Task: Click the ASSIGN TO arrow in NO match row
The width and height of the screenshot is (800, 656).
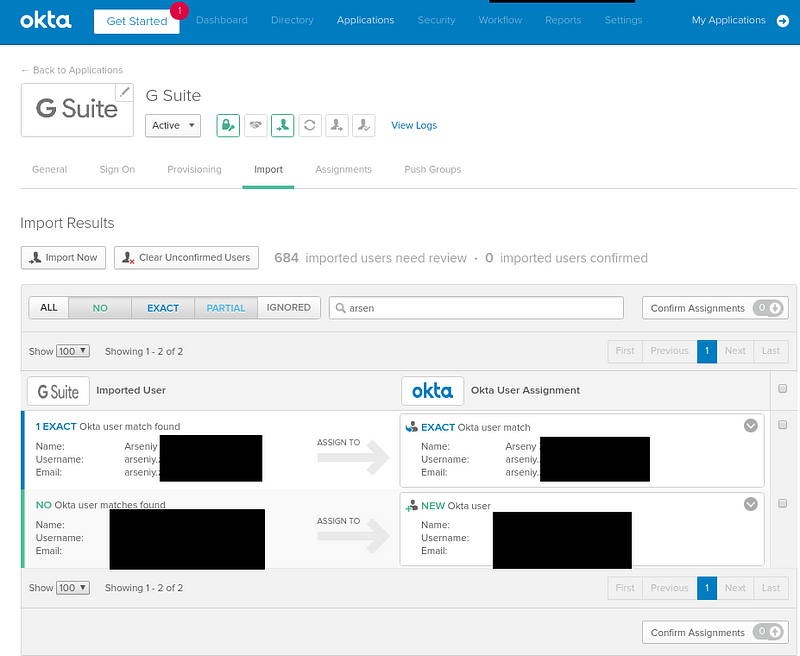Action: (x=353, y=536)
